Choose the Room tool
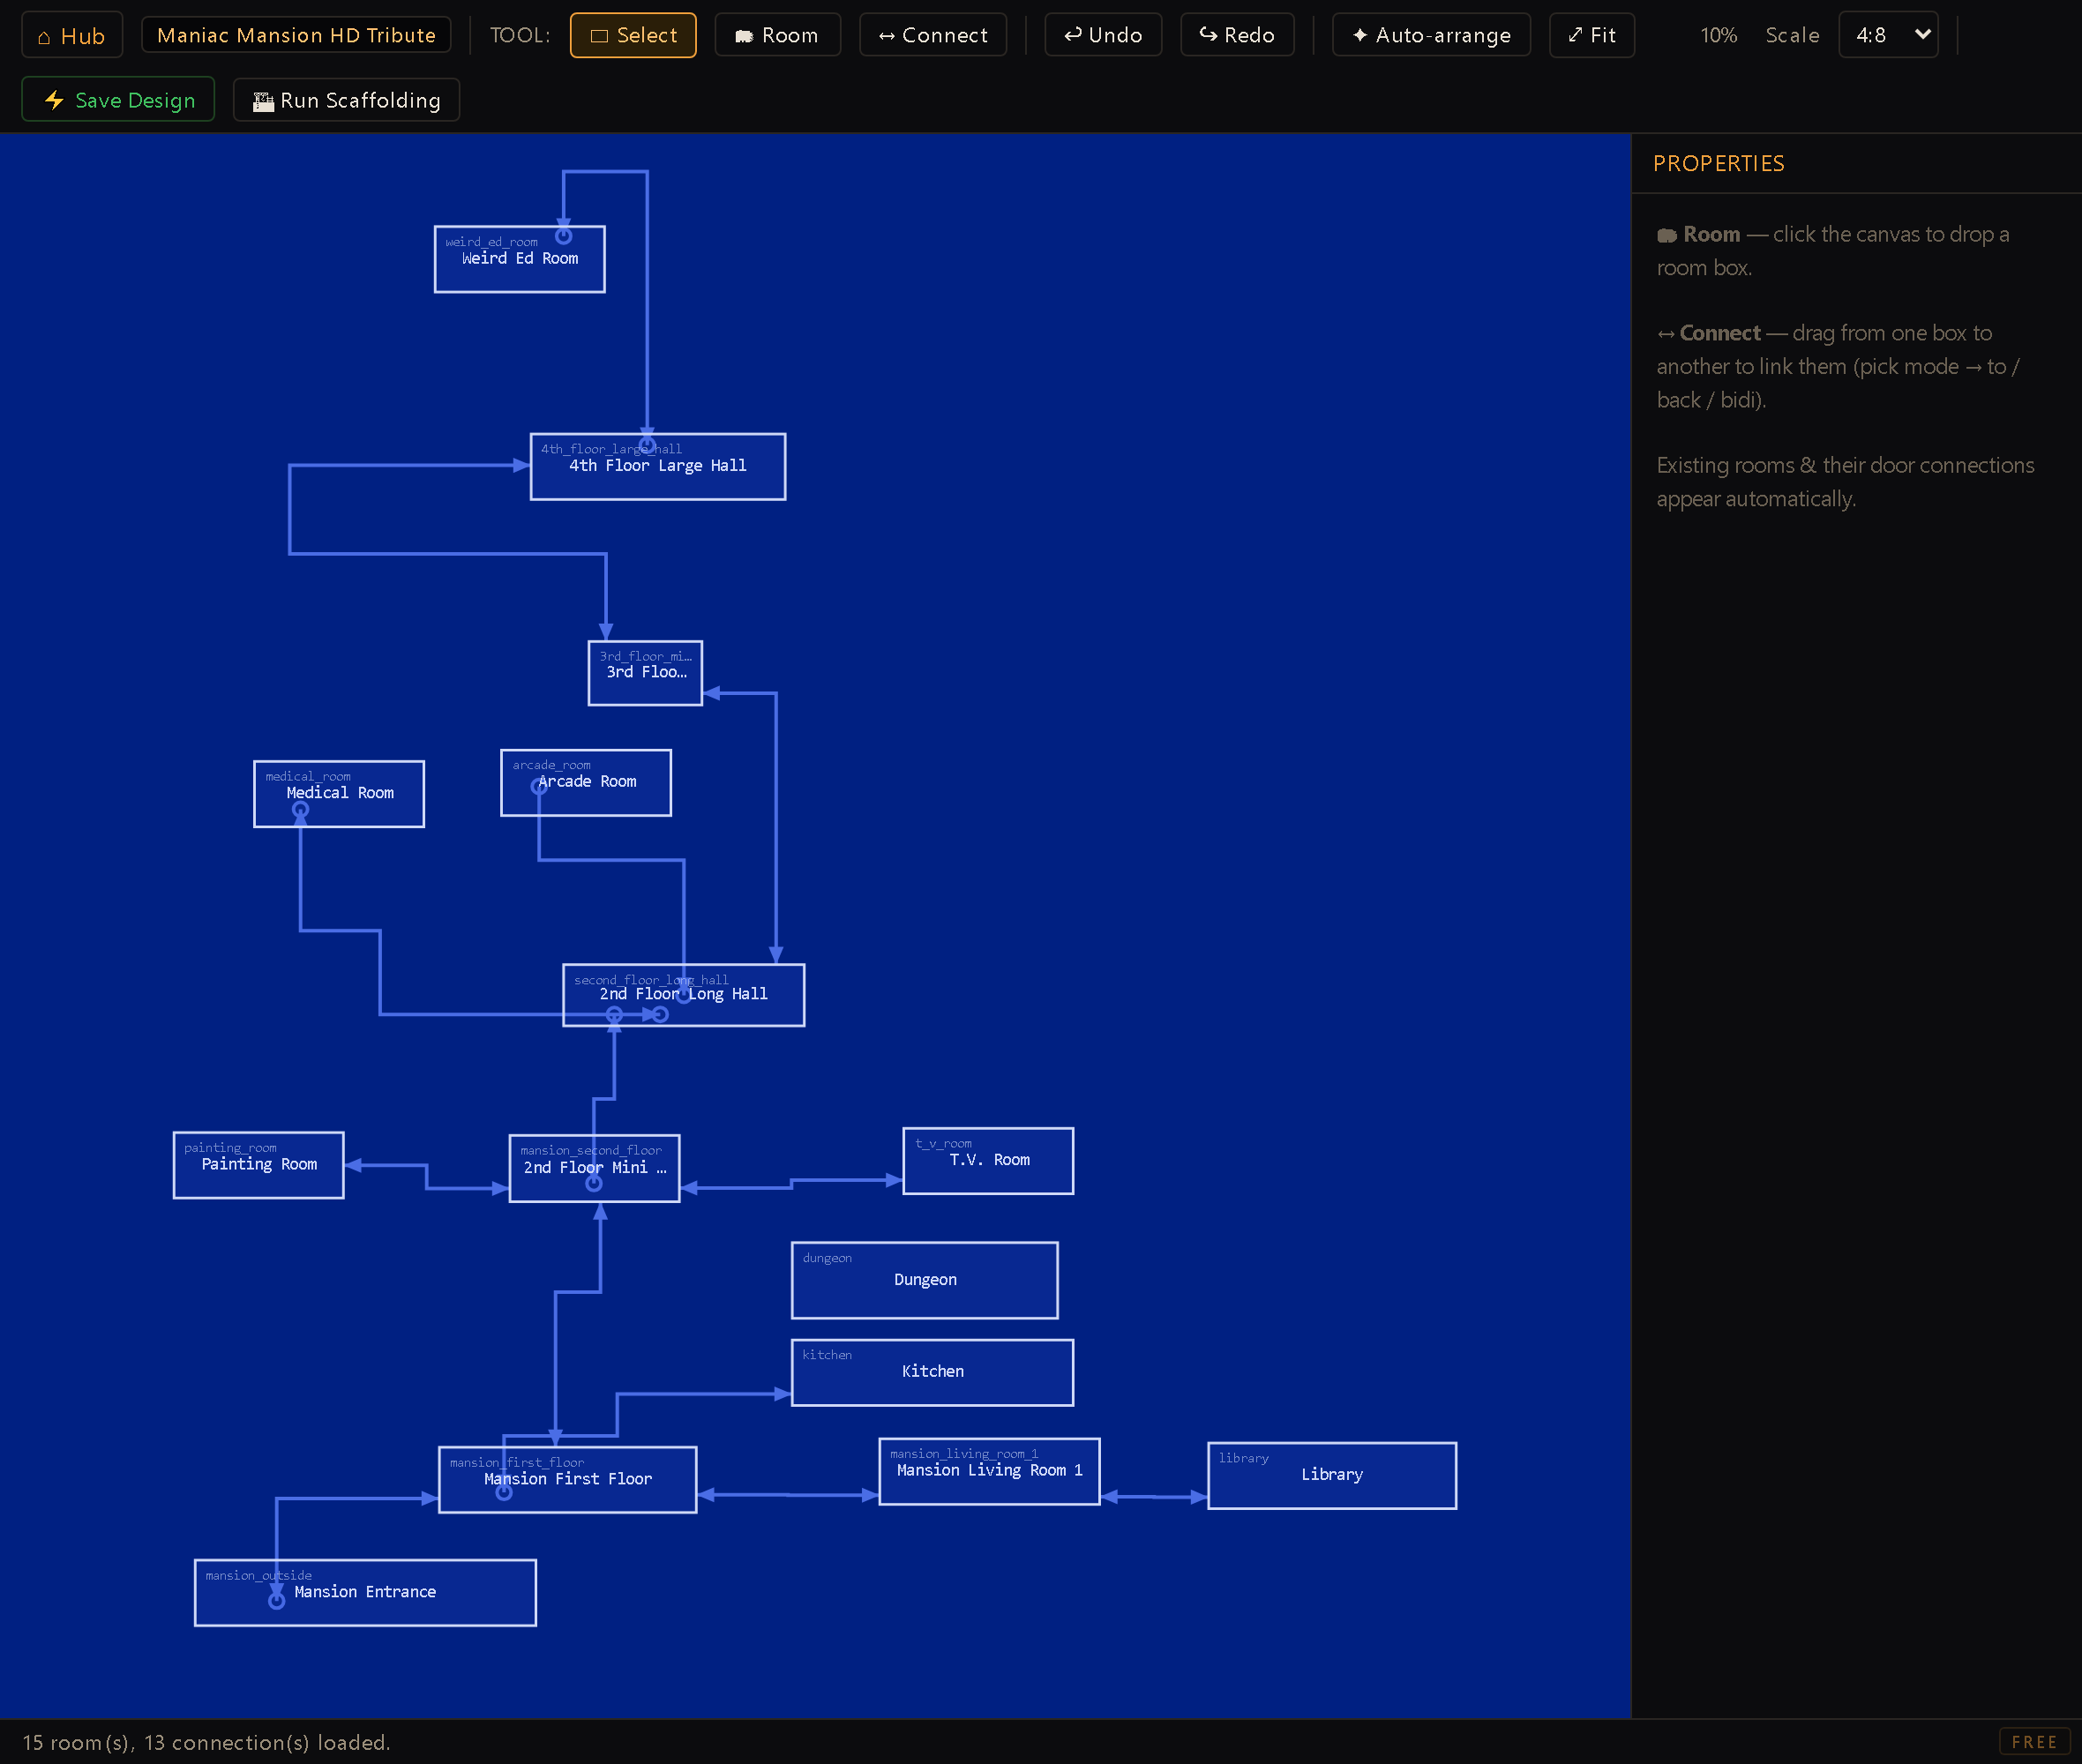 777,35
